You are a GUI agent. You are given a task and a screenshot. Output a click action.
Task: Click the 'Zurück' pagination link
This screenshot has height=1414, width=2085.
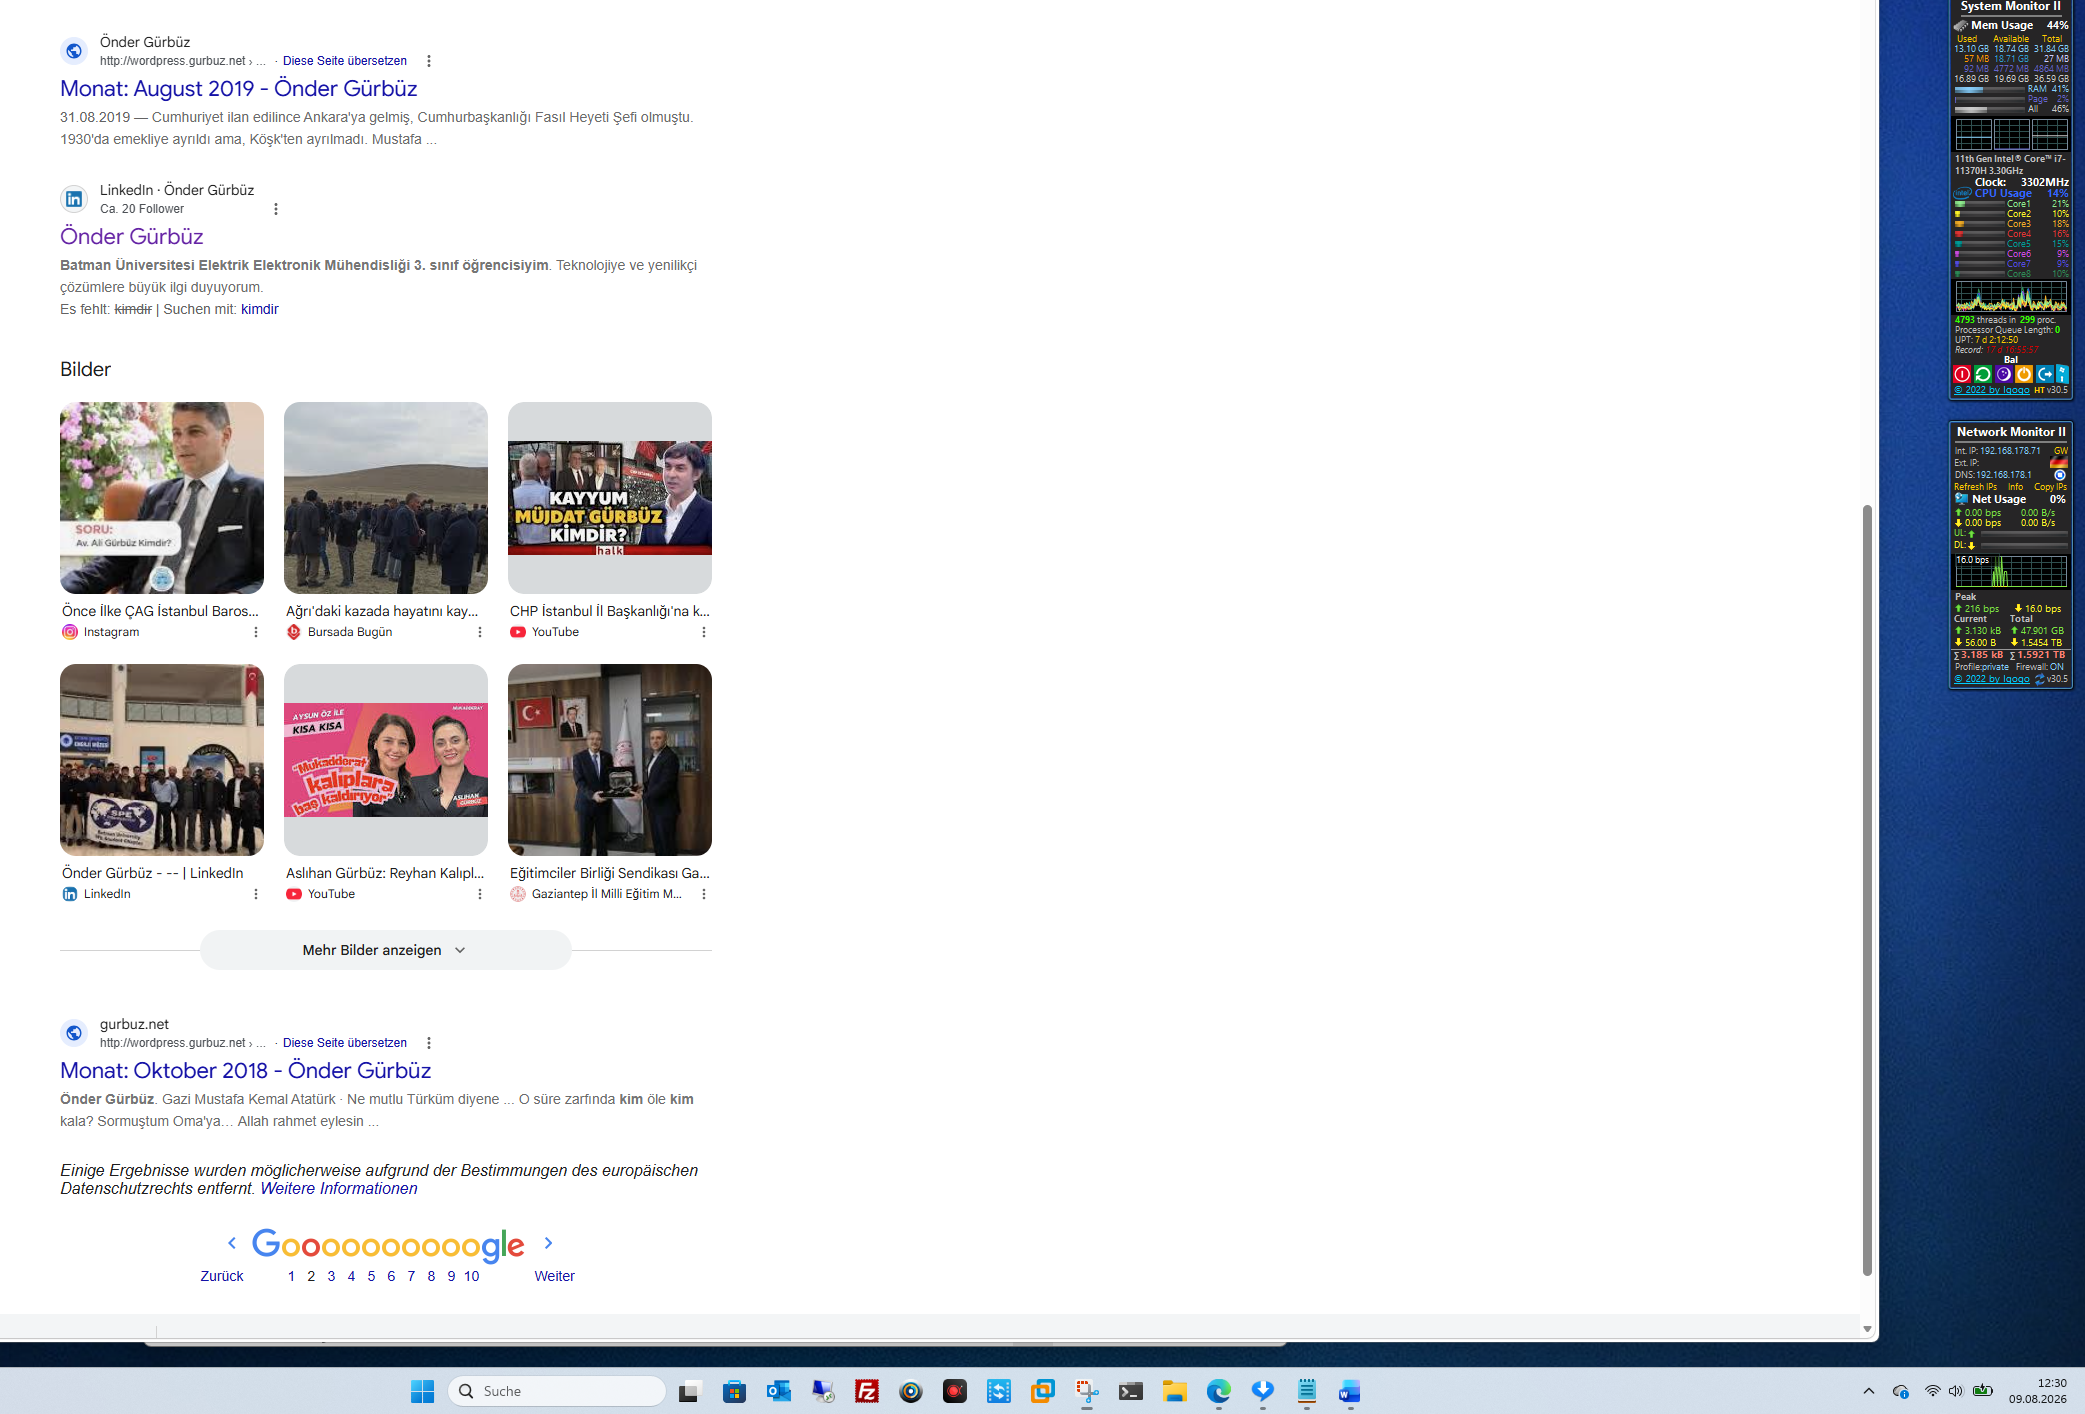point(222,1276)
